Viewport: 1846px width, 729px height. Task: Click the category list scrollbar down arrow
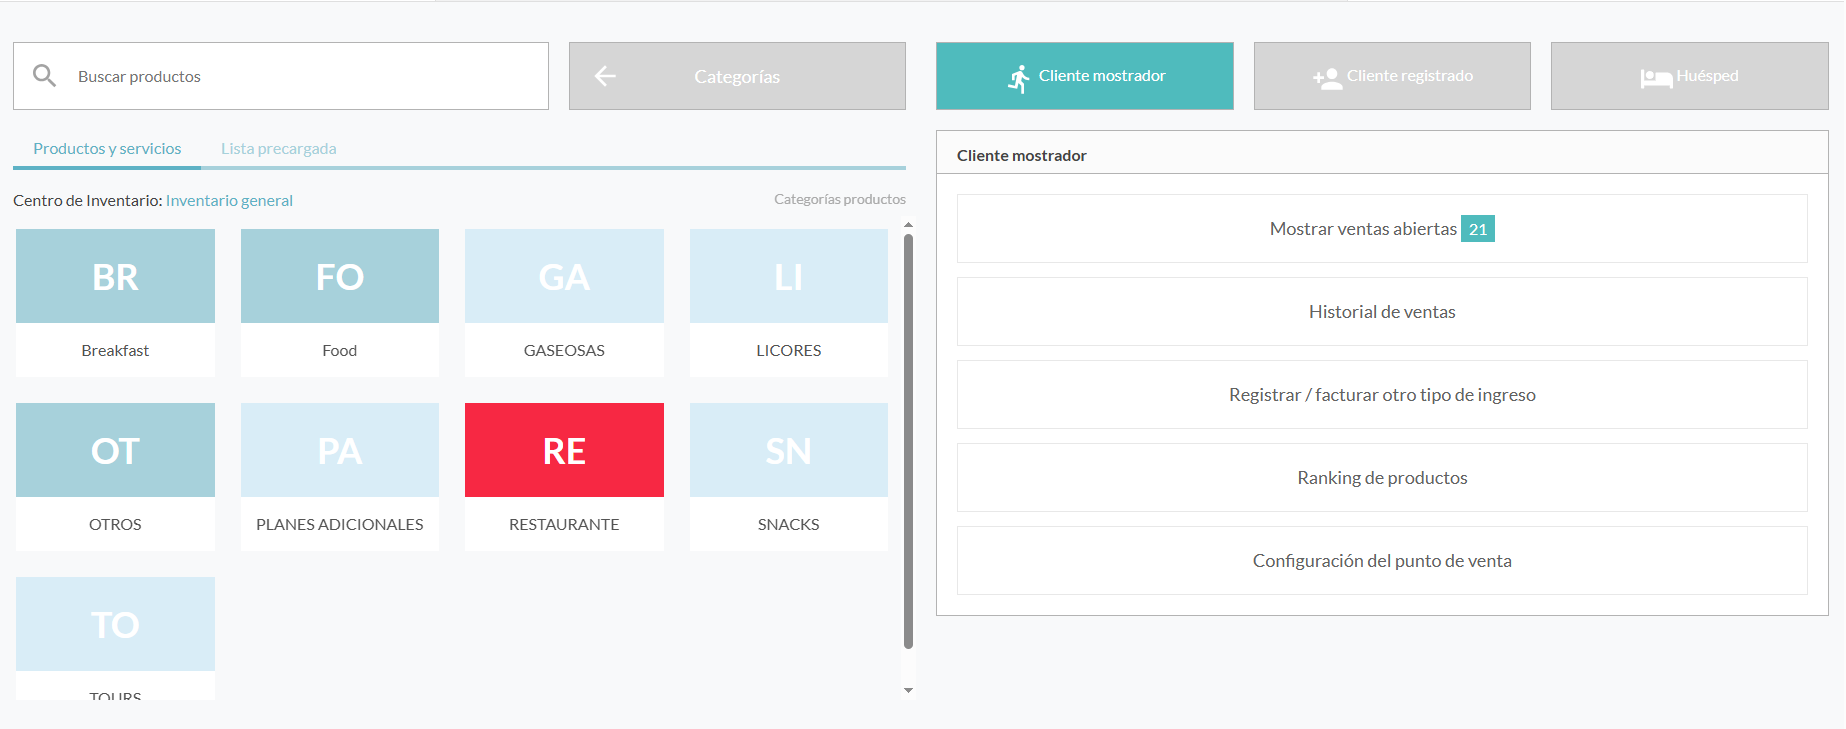[x=908, y=690]
